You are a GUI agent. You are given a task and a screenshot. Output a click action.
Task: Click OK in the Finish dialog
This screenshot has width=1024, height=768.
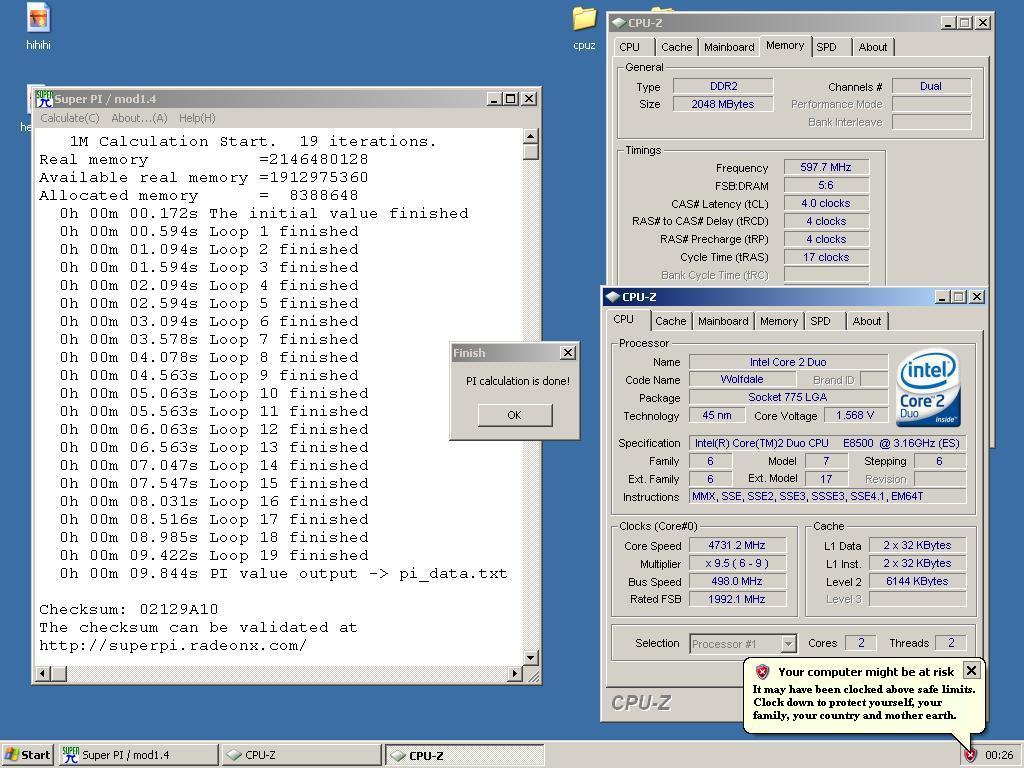click(515, 415)
